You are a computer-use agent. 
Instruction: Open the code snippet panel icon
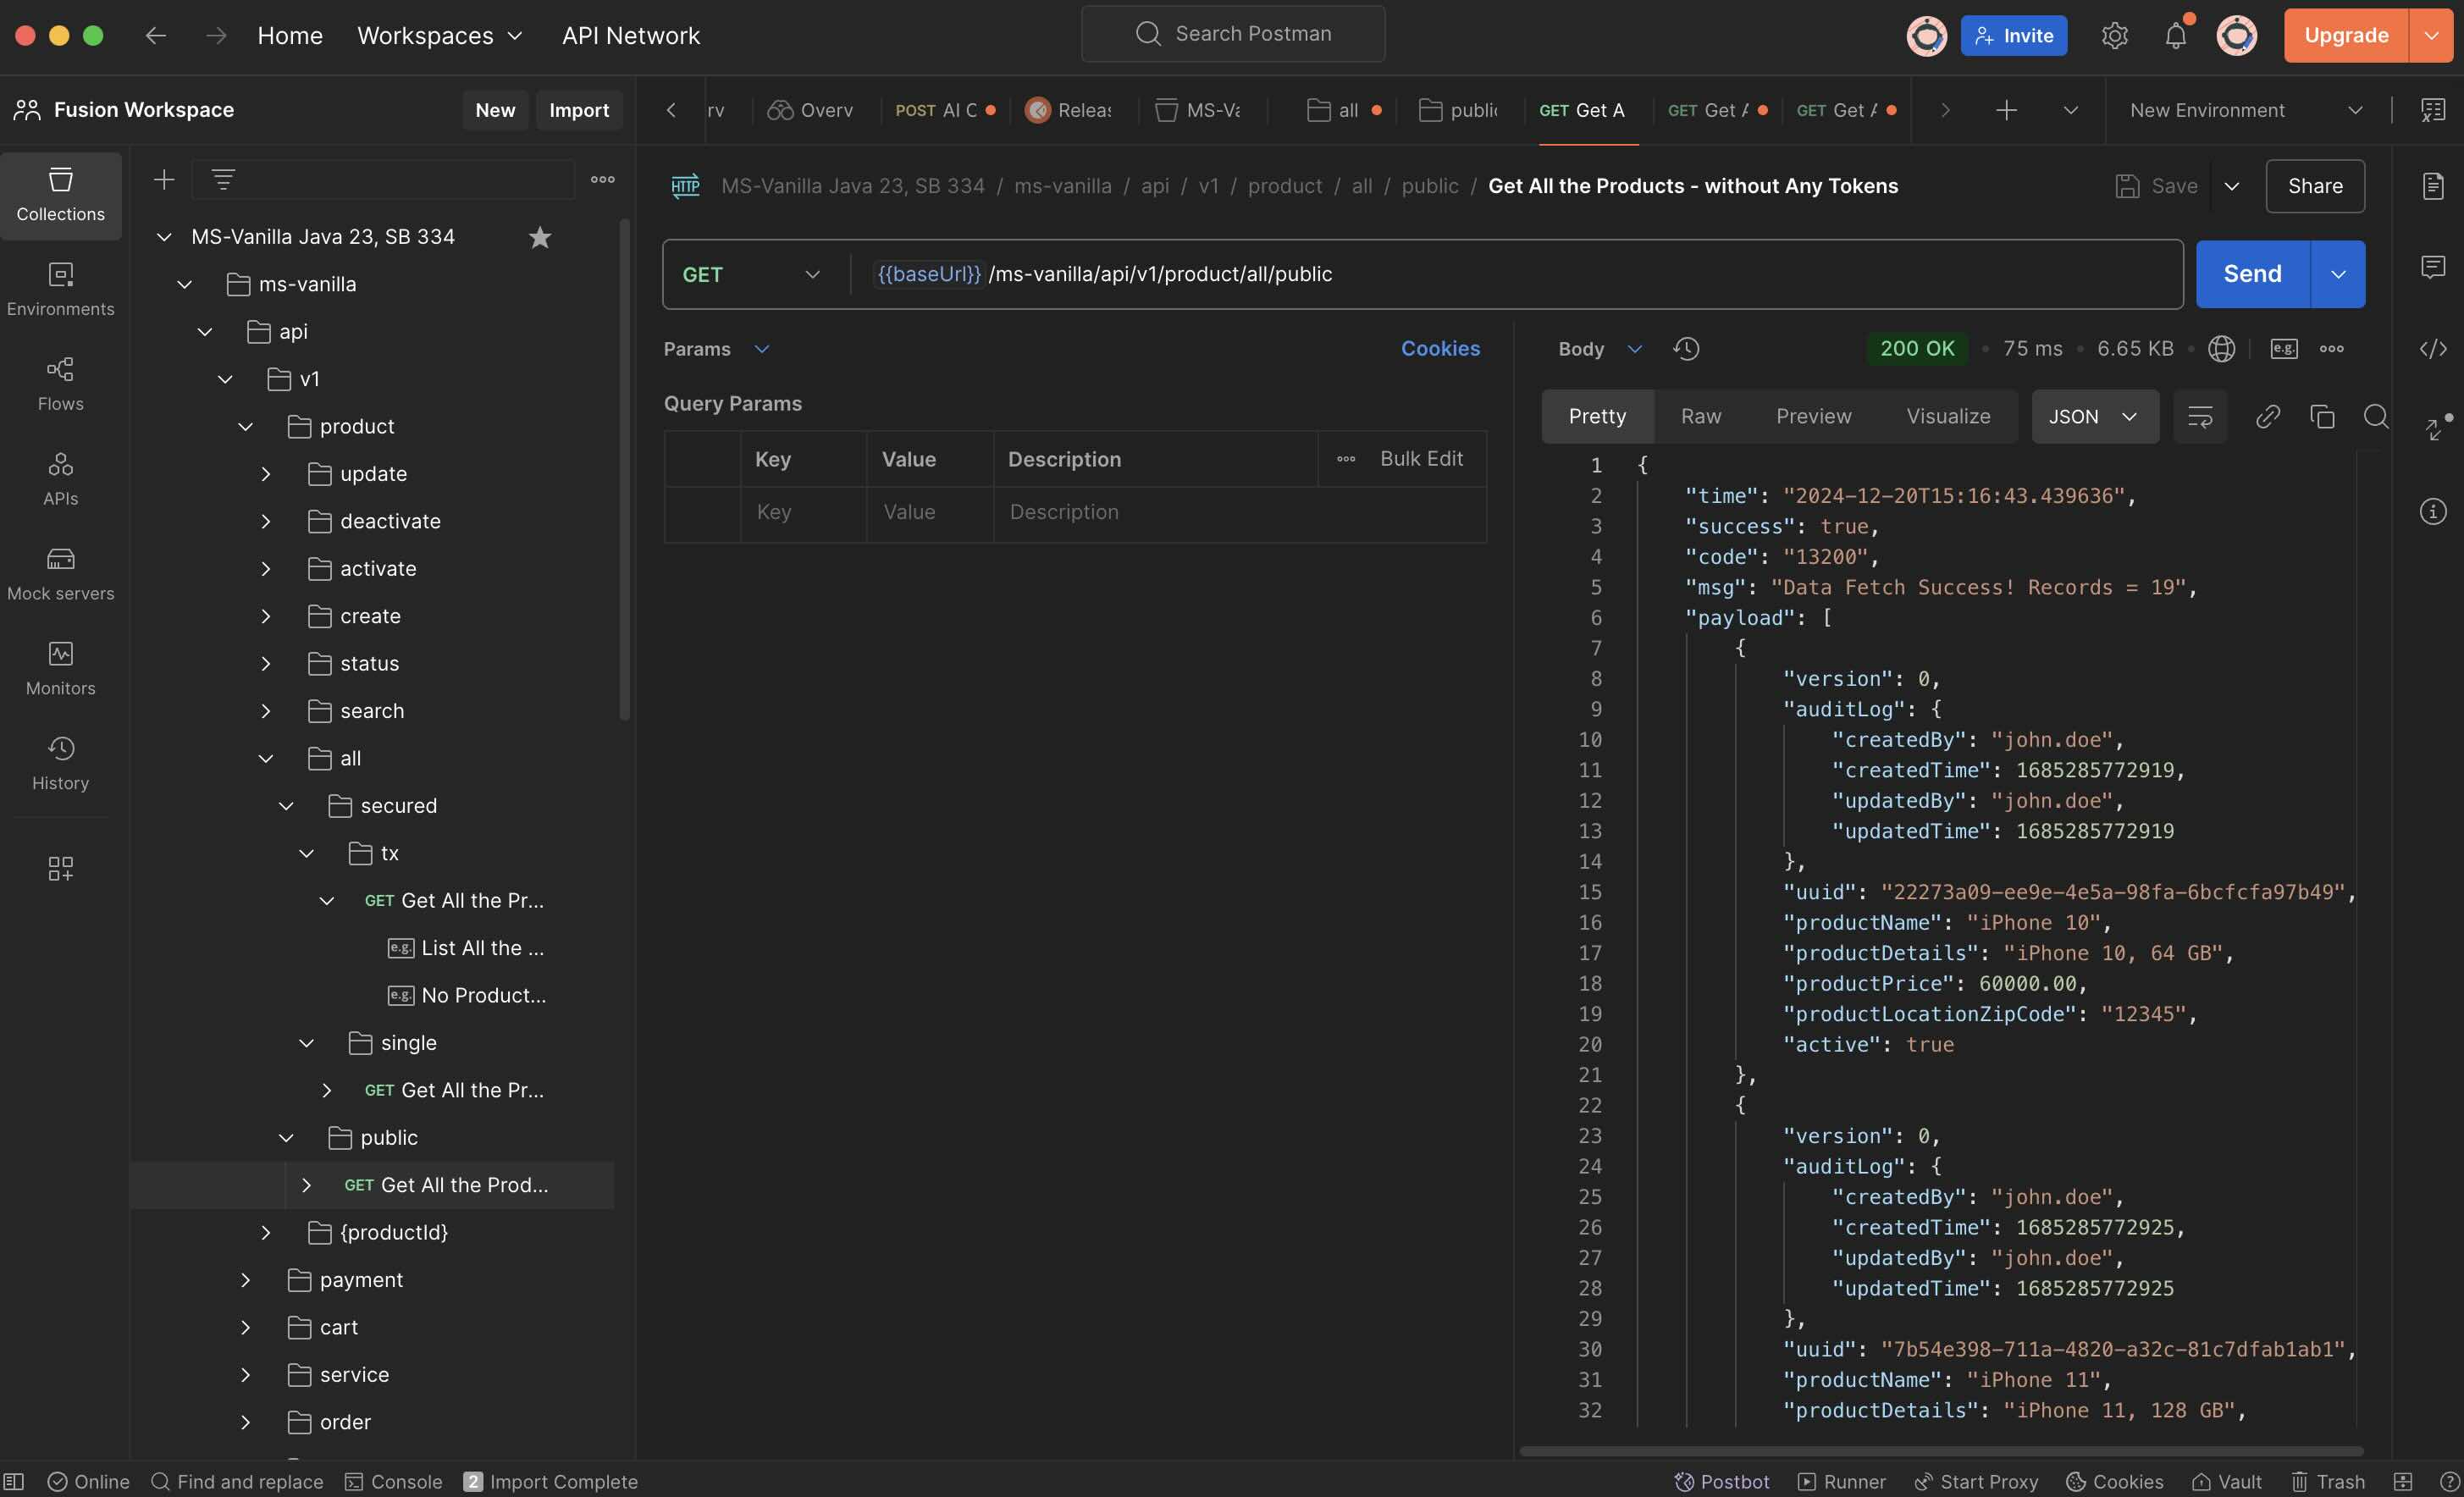tap(2432, 349)
